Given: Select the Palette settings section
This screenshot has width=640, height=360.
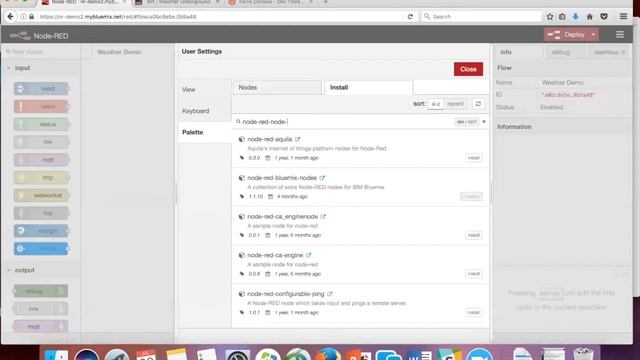Looking at the screenshot, I should 204,132.
